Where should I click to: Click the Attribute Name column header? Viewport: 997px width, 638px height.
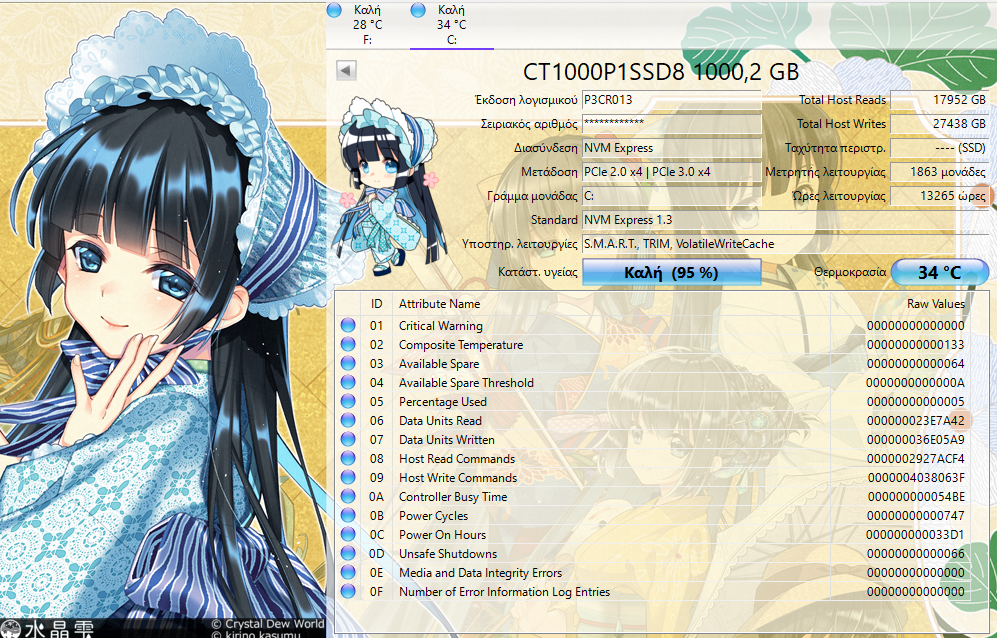coord(439,304)
